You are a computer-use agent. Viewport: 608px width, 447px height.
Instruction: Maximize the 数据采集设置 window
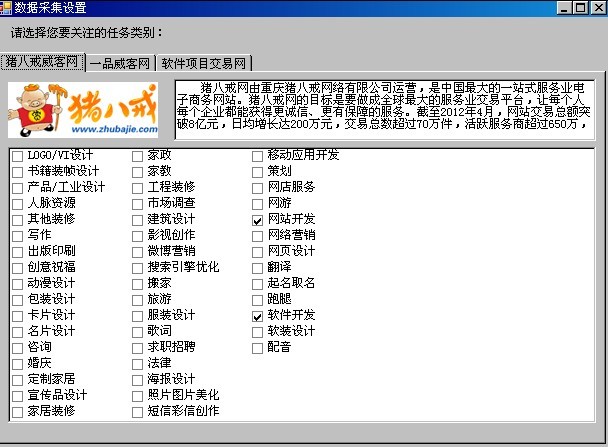[580, 8]
